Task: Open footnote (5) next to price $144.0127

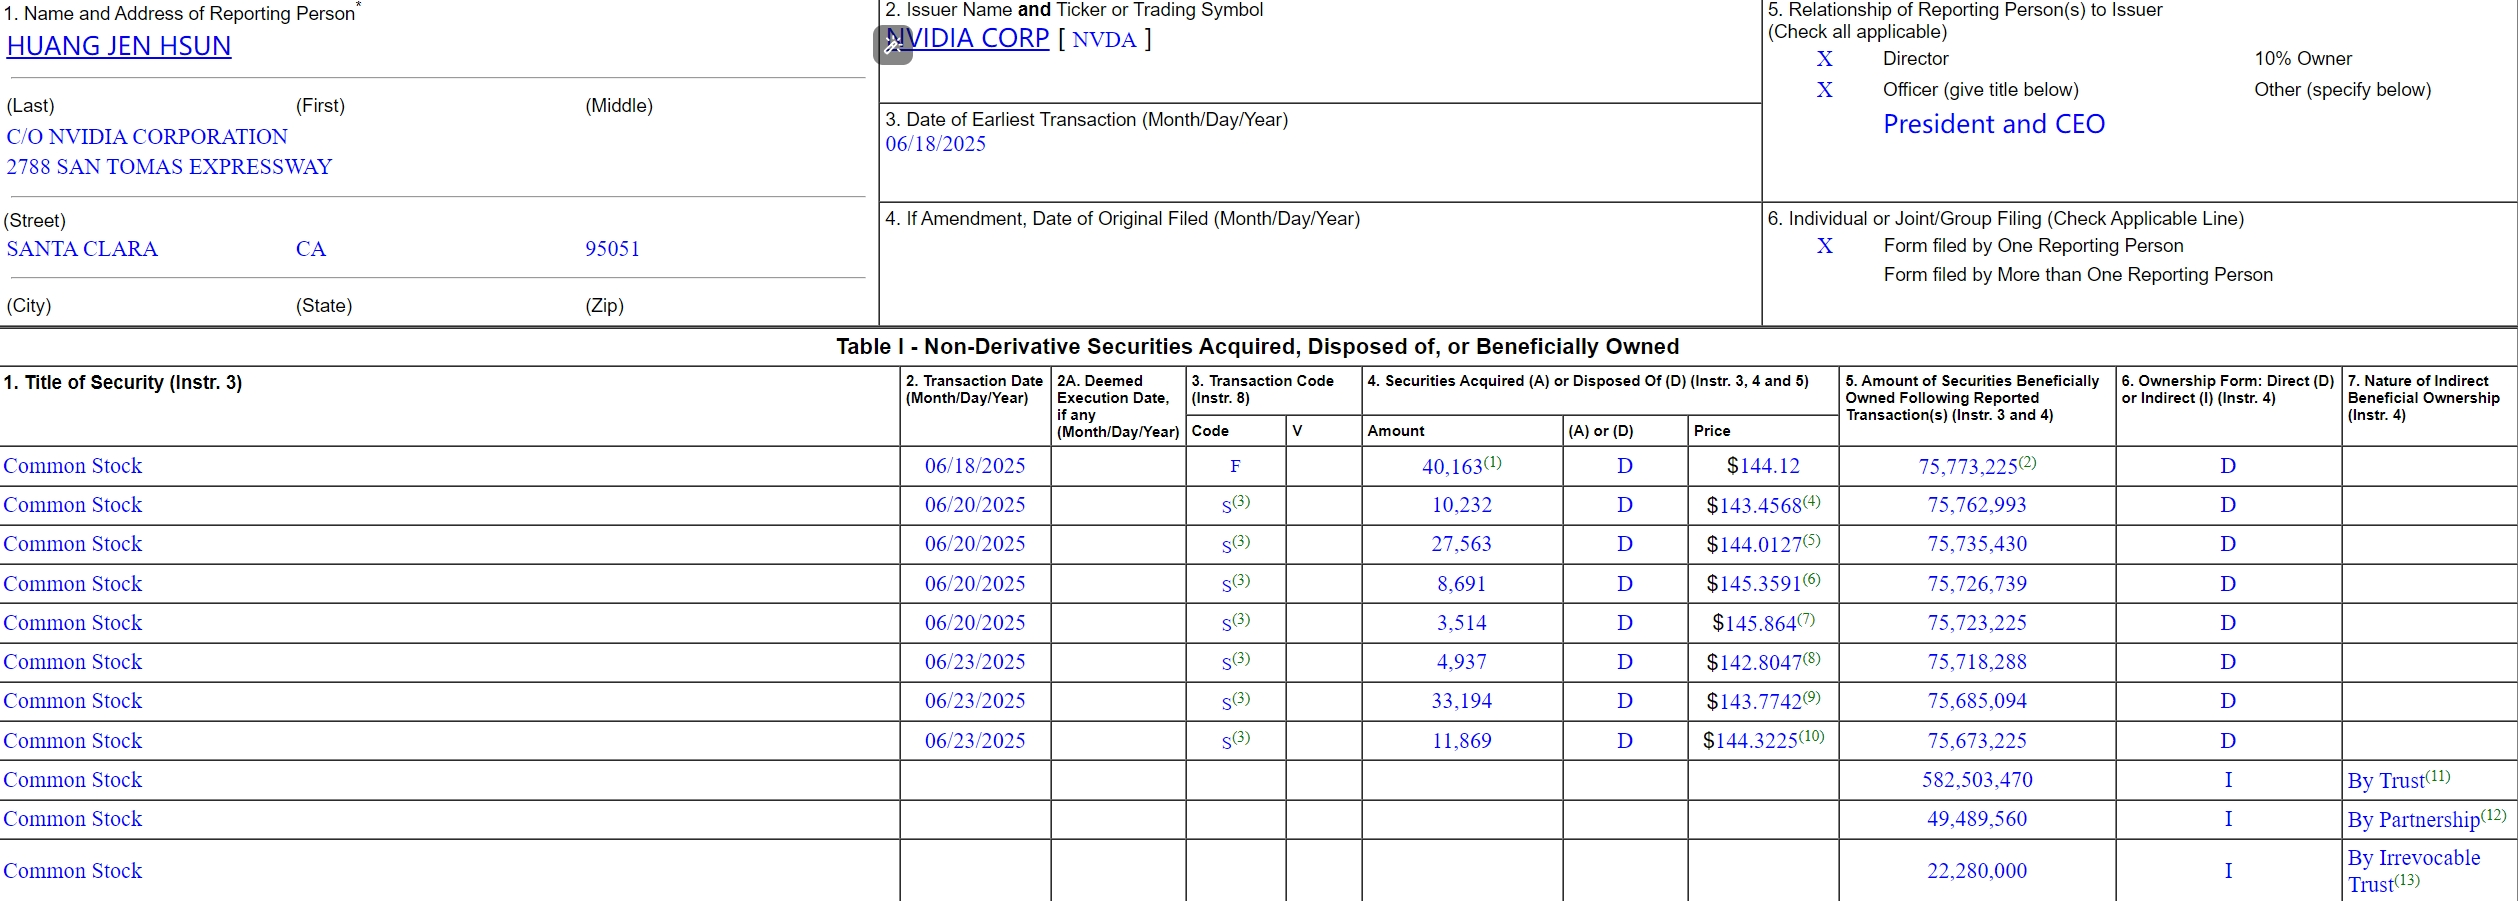Action: pyautogui.click(x=1811, y=540)
